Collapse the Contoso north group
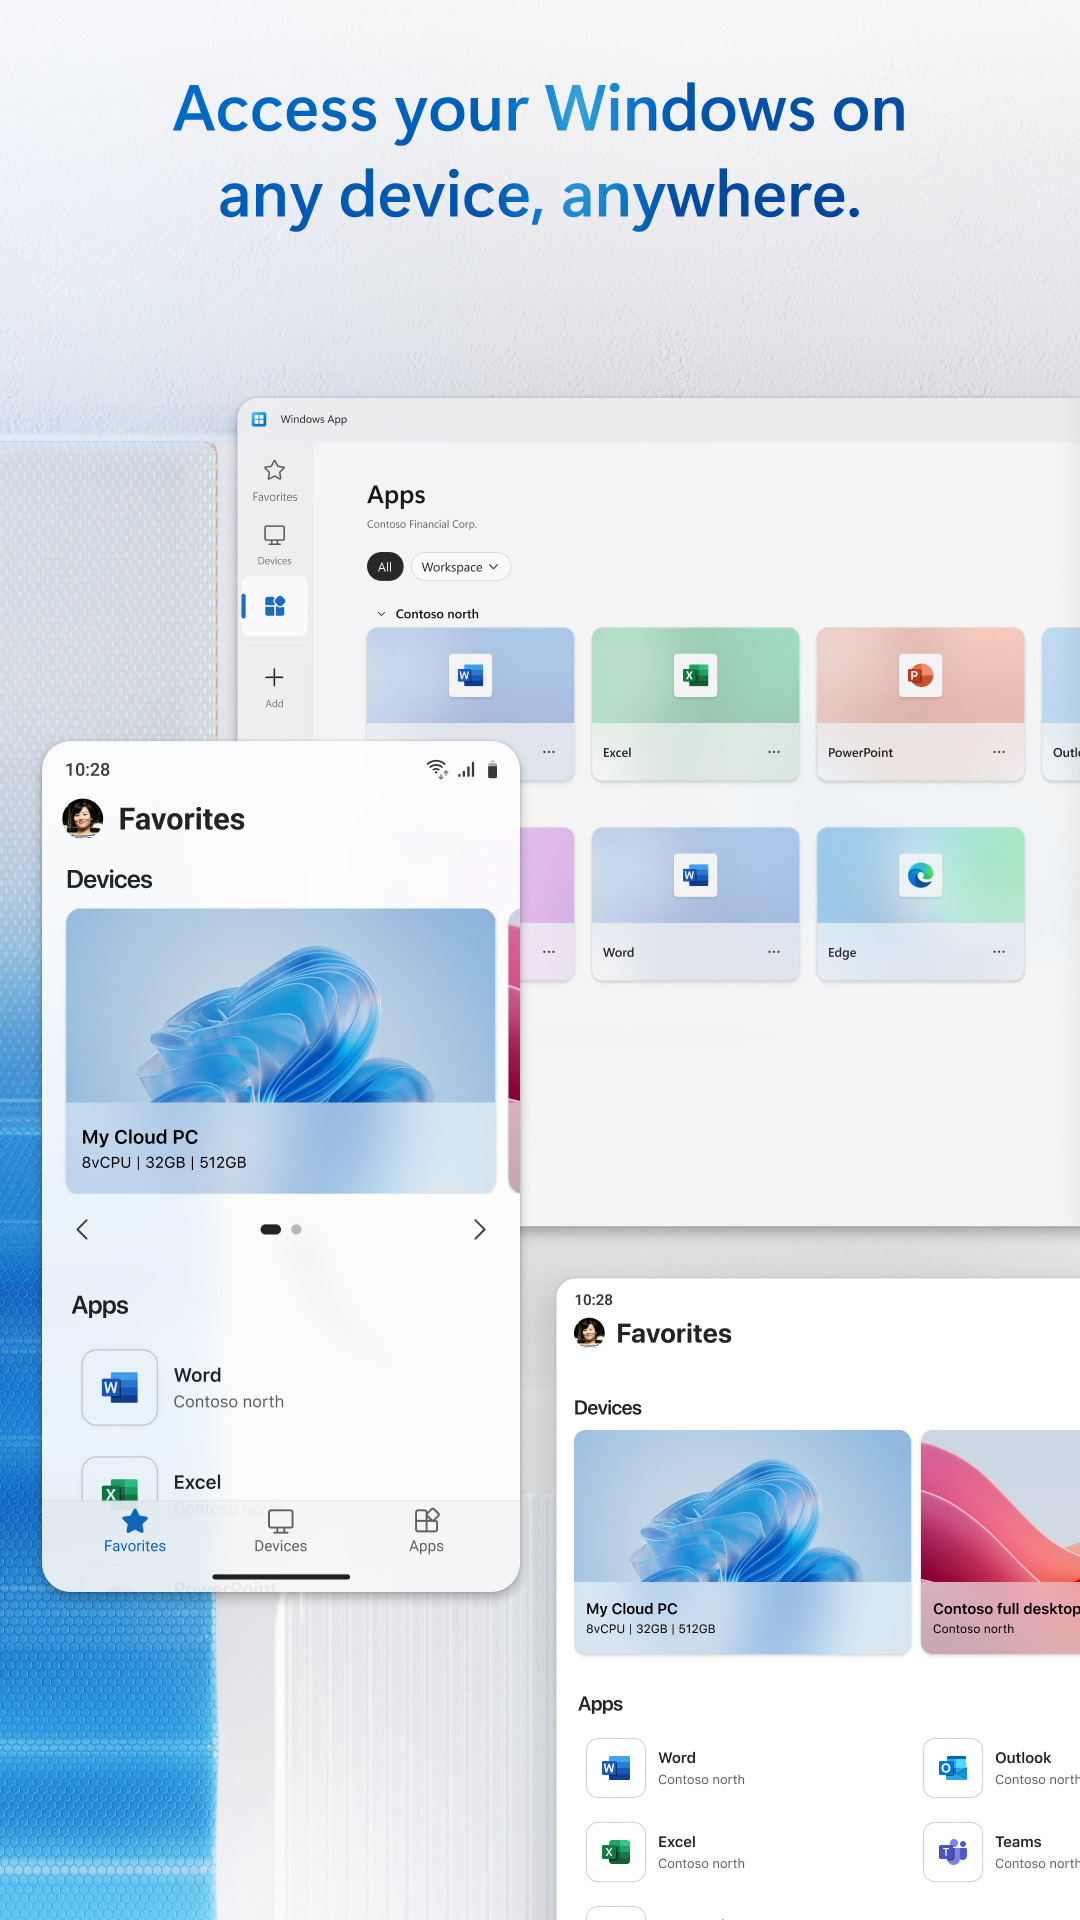Image resolution: width=1080 pixels, height=1920 pixels. 381,614
